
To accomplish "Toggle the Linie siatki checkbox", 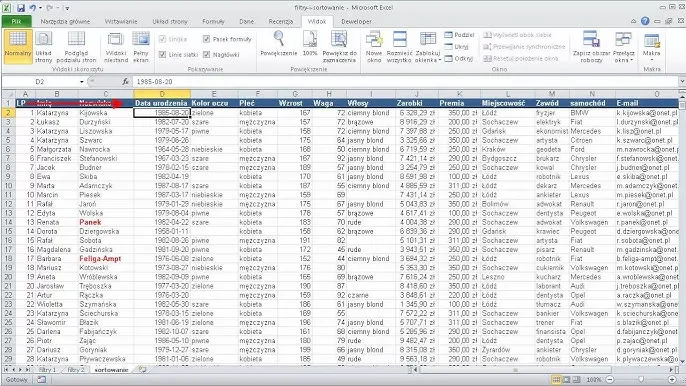I will tap(162, 55).
